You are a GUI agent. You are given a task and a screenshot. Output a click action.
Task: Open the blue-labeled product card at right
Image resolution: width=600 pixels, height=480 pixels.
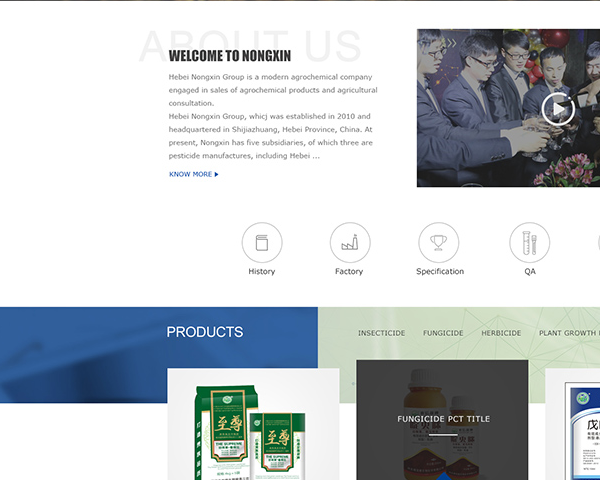[573, 424]
